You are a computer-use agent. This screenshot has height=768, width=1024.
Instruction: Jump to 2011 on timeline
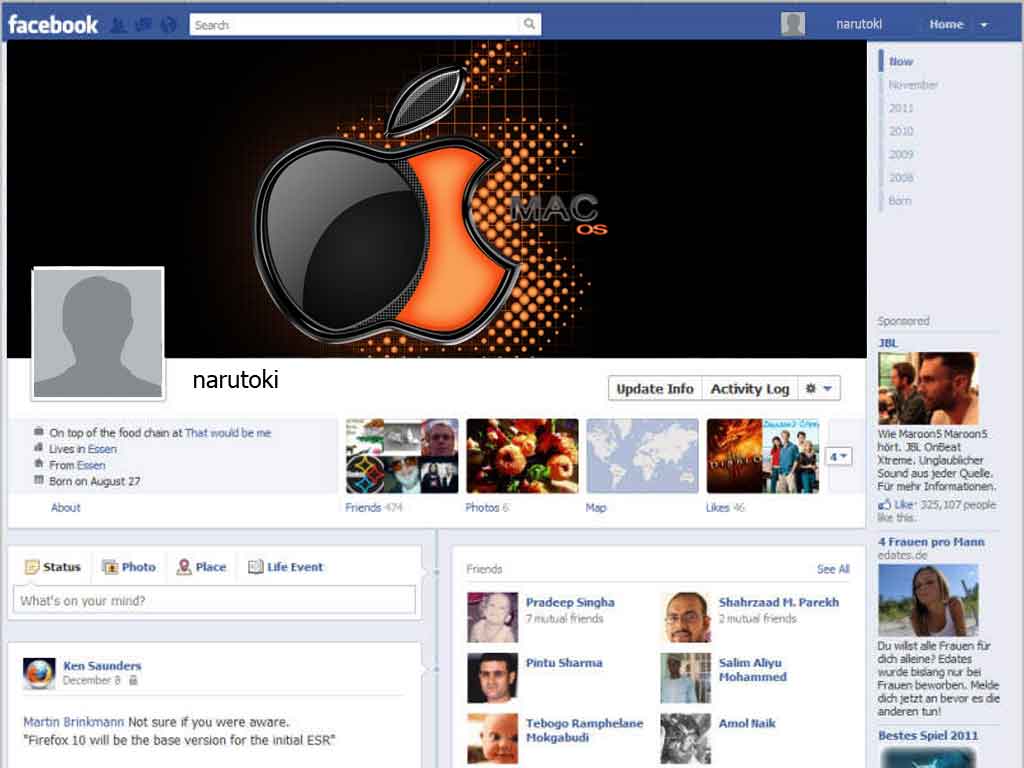pos(901,108)
